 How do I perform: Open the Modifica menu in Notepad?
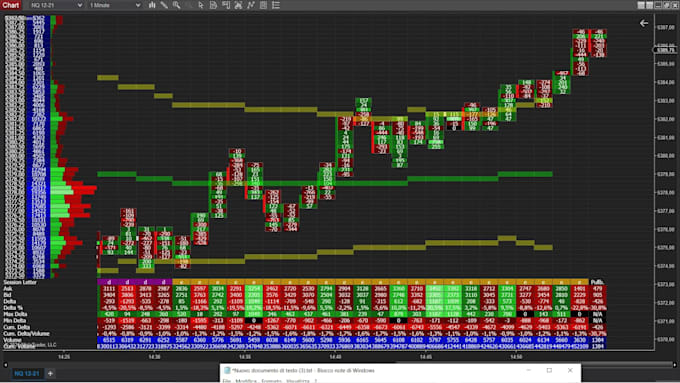[x=246, y=381]
